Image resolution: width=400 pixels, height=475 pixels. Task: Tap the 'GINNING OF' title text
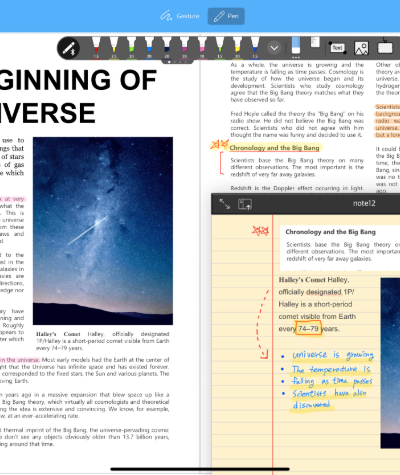[78, 80]
